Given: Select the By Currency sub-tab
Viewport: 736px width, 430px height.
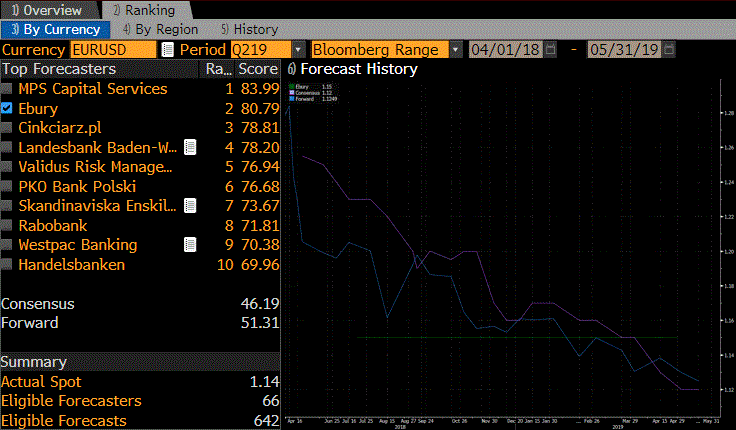Looking at the screenshot, I should [55, 30].
